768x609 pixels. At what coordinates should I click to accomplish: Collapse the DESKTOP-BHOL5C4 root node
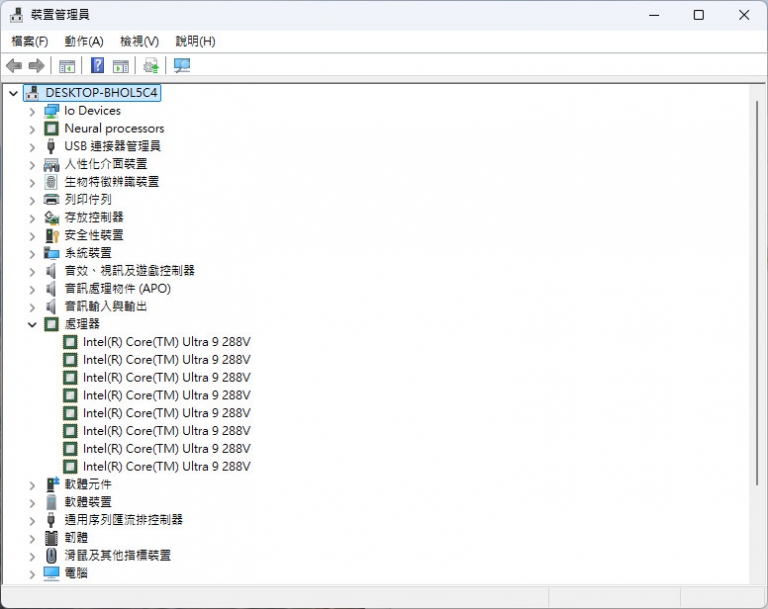14,93
